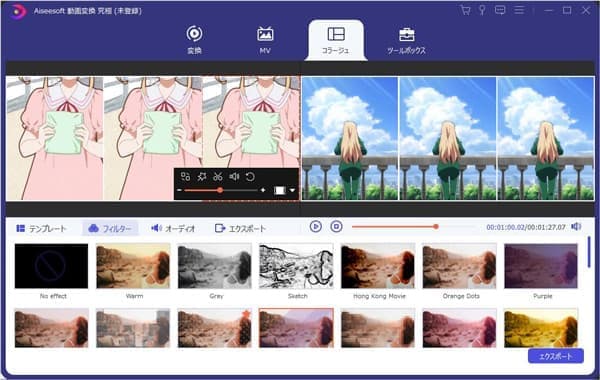Select the middle sky collage cell
Image resolution: width=600 pixels, height=380 pixels.
tap(448, 138)
